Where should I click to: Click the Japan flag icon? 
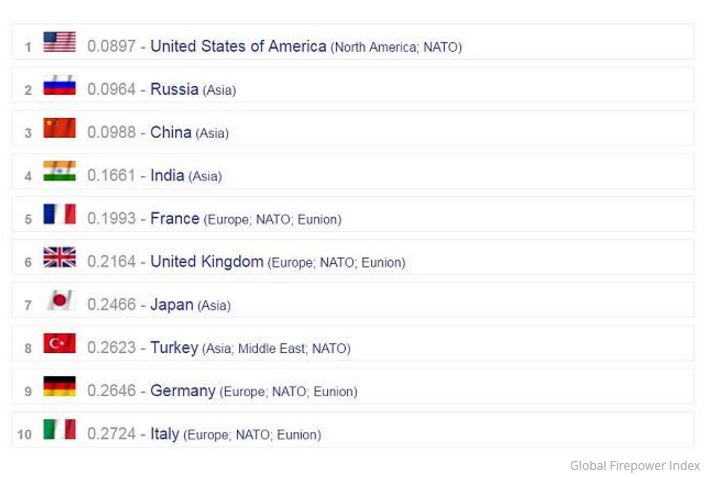pos(60,300)
